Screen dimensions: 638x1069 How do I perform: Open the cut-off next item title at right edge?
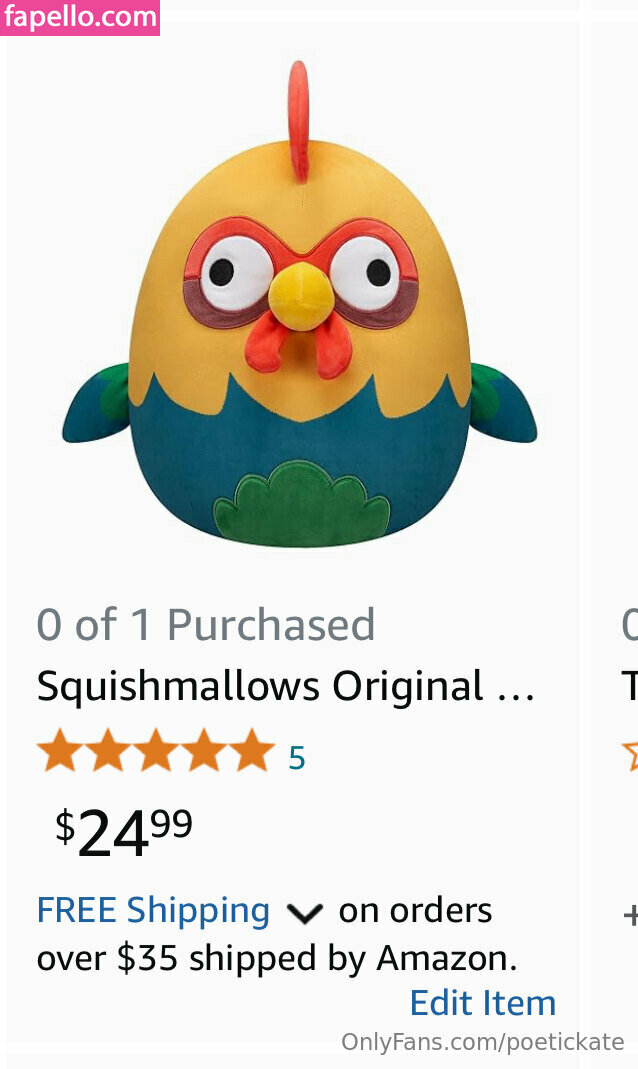click(x=629, y=687)
